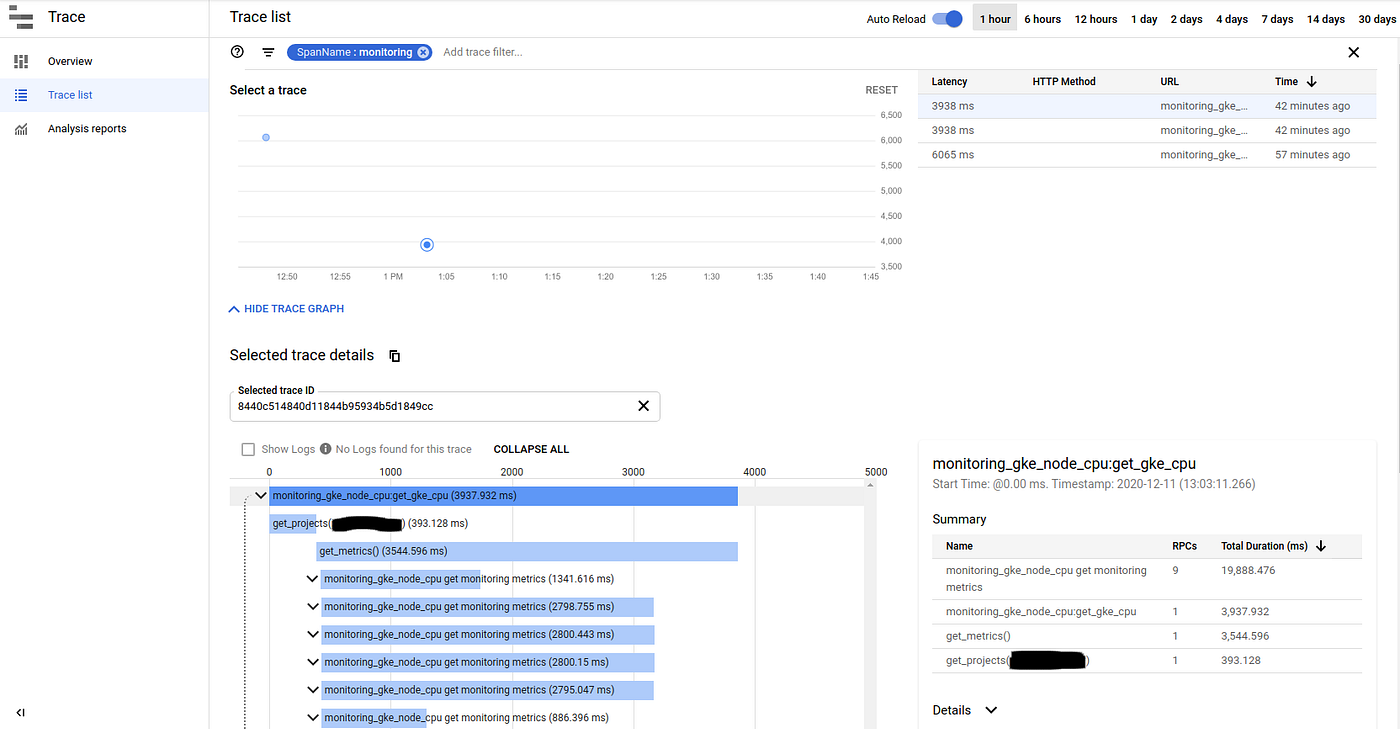Enable the Show Logs checkbox
Screen dimensions: 1400x729
coord(248,449)
